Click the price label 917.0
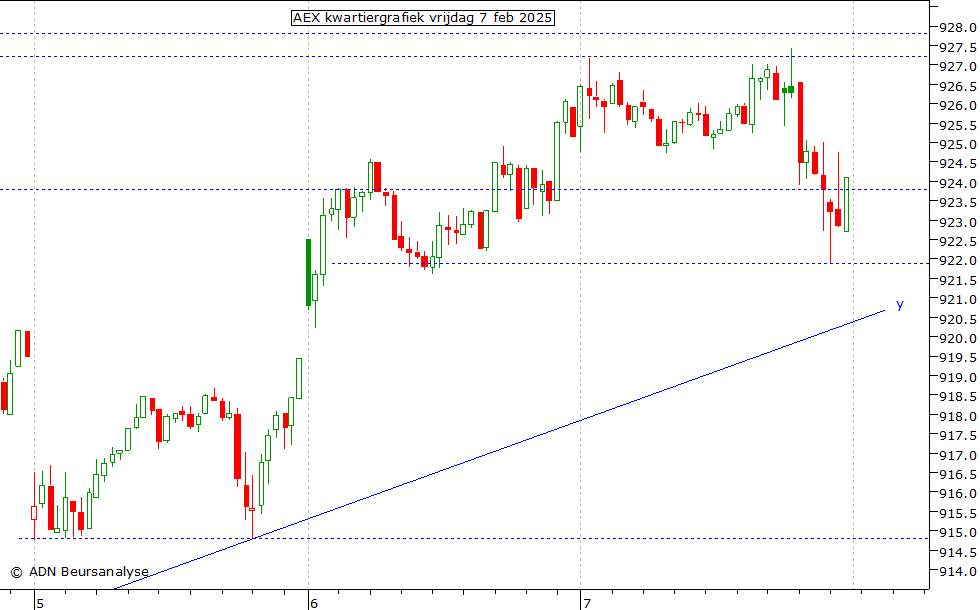 click(x=958, y=456)
